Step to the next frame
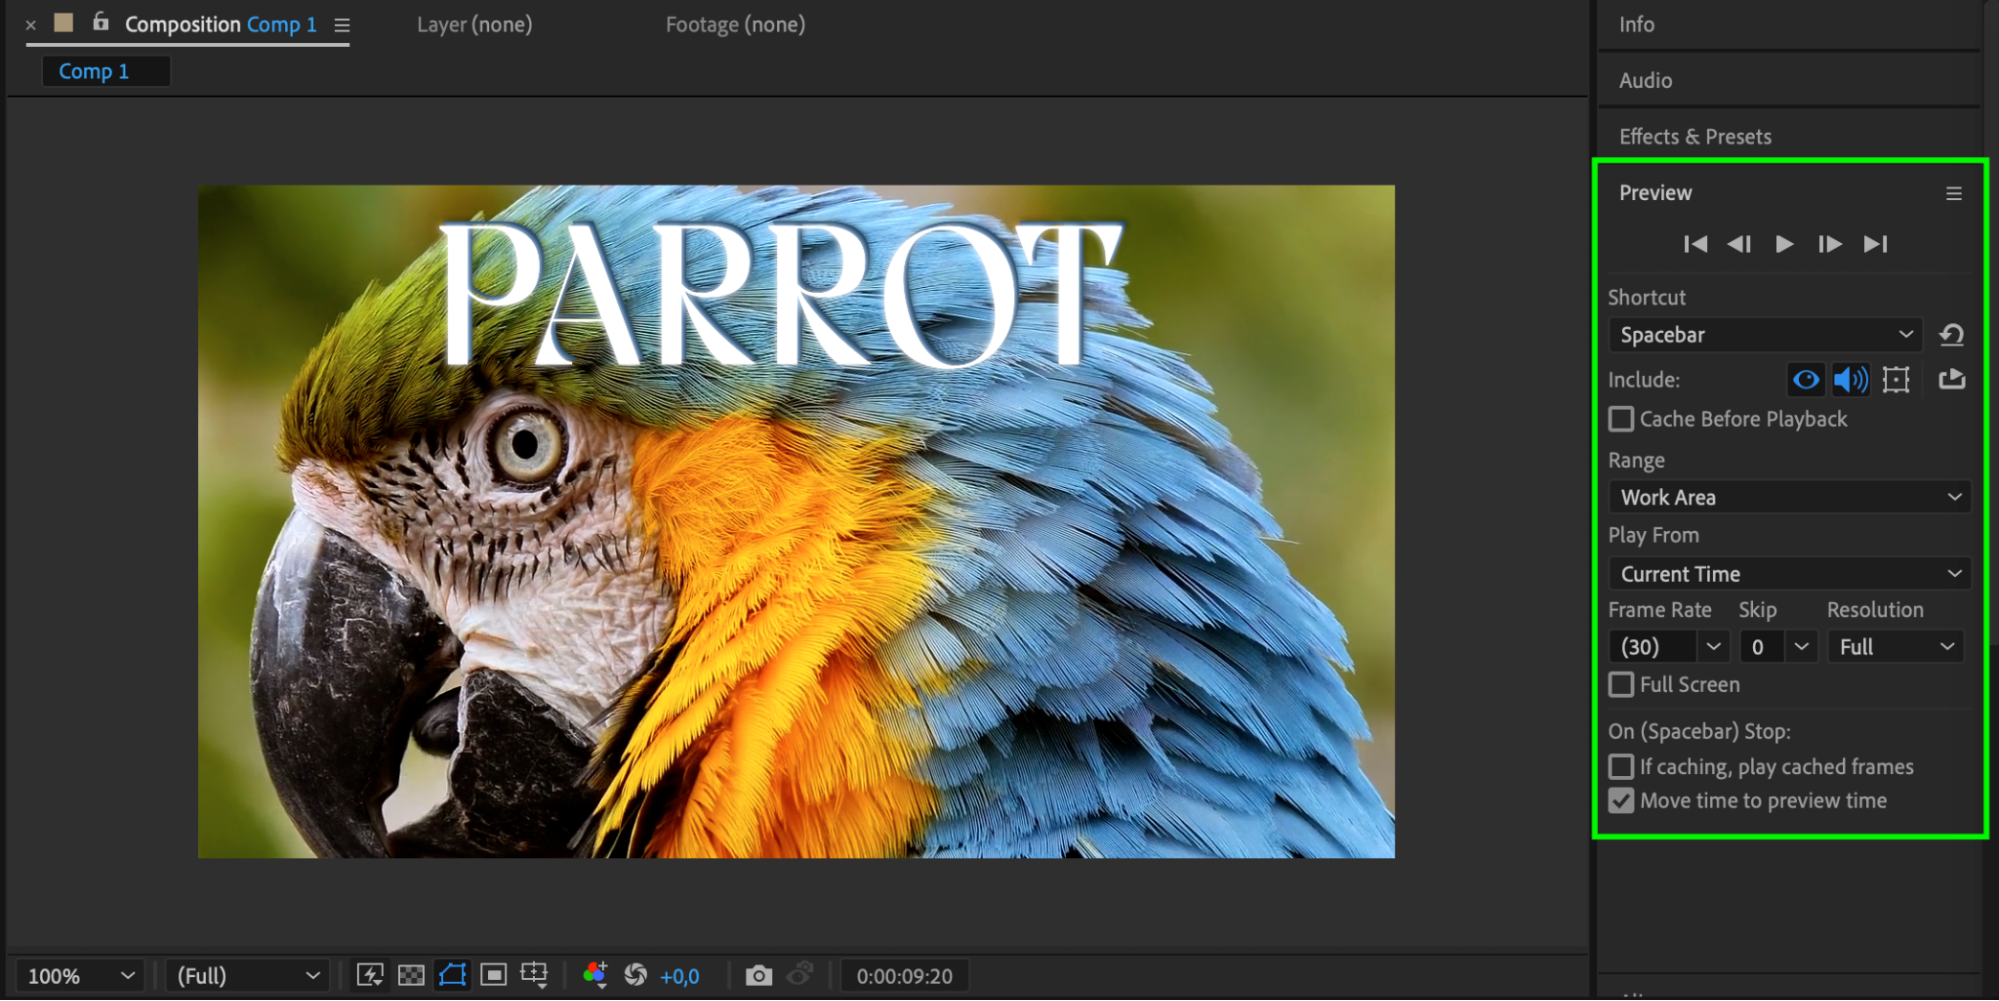Image resolution: width=1999 pixels, height=1001 pixels. point(1829,244)
